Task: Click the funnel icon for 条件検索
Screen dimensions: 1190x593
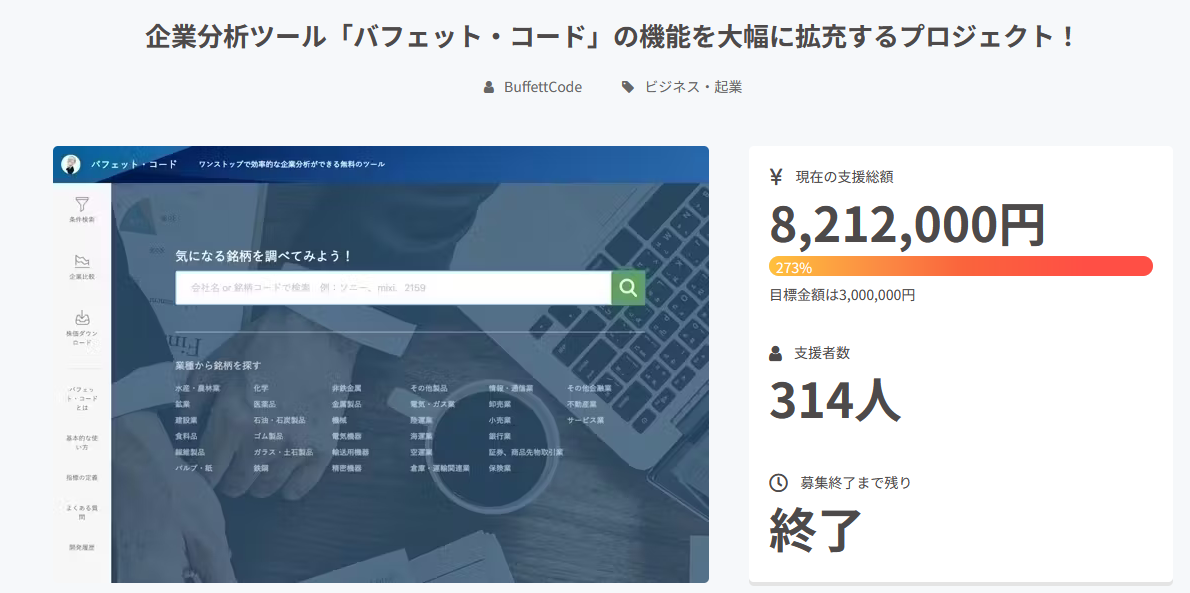Action: tap(82, 204)
